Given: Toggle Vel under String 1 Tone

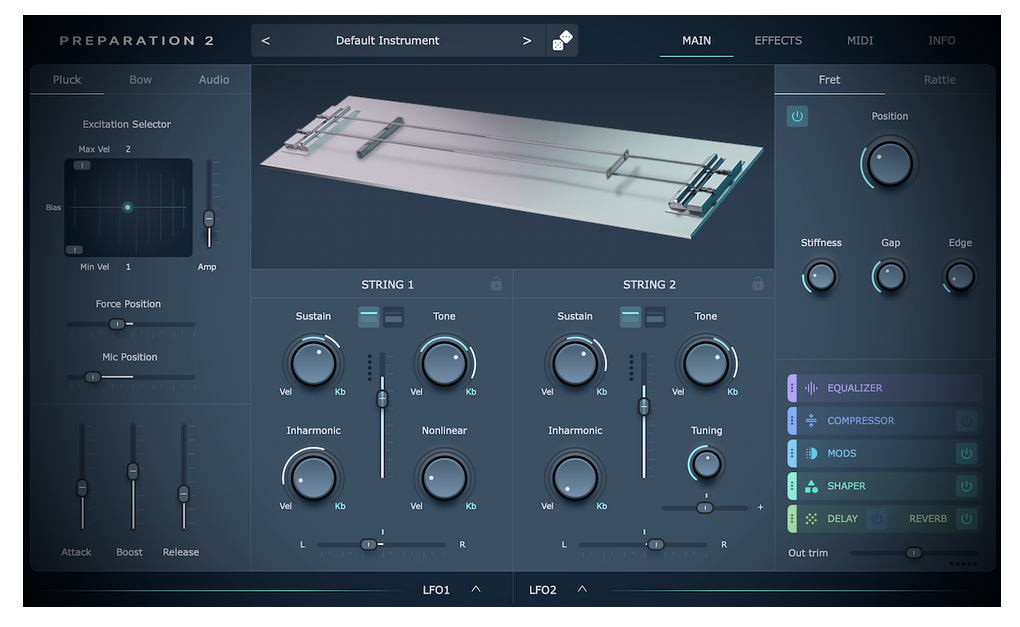Looking at the screenshot, I should tap(416, 392).
